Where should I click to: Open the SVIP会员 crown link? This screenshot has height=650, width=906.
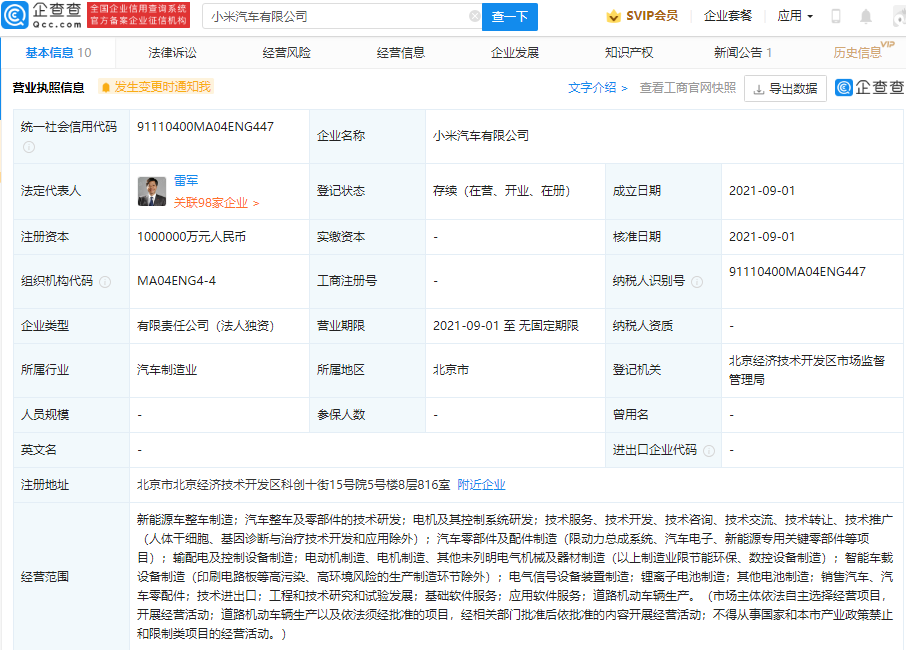[x=642, y=16]
